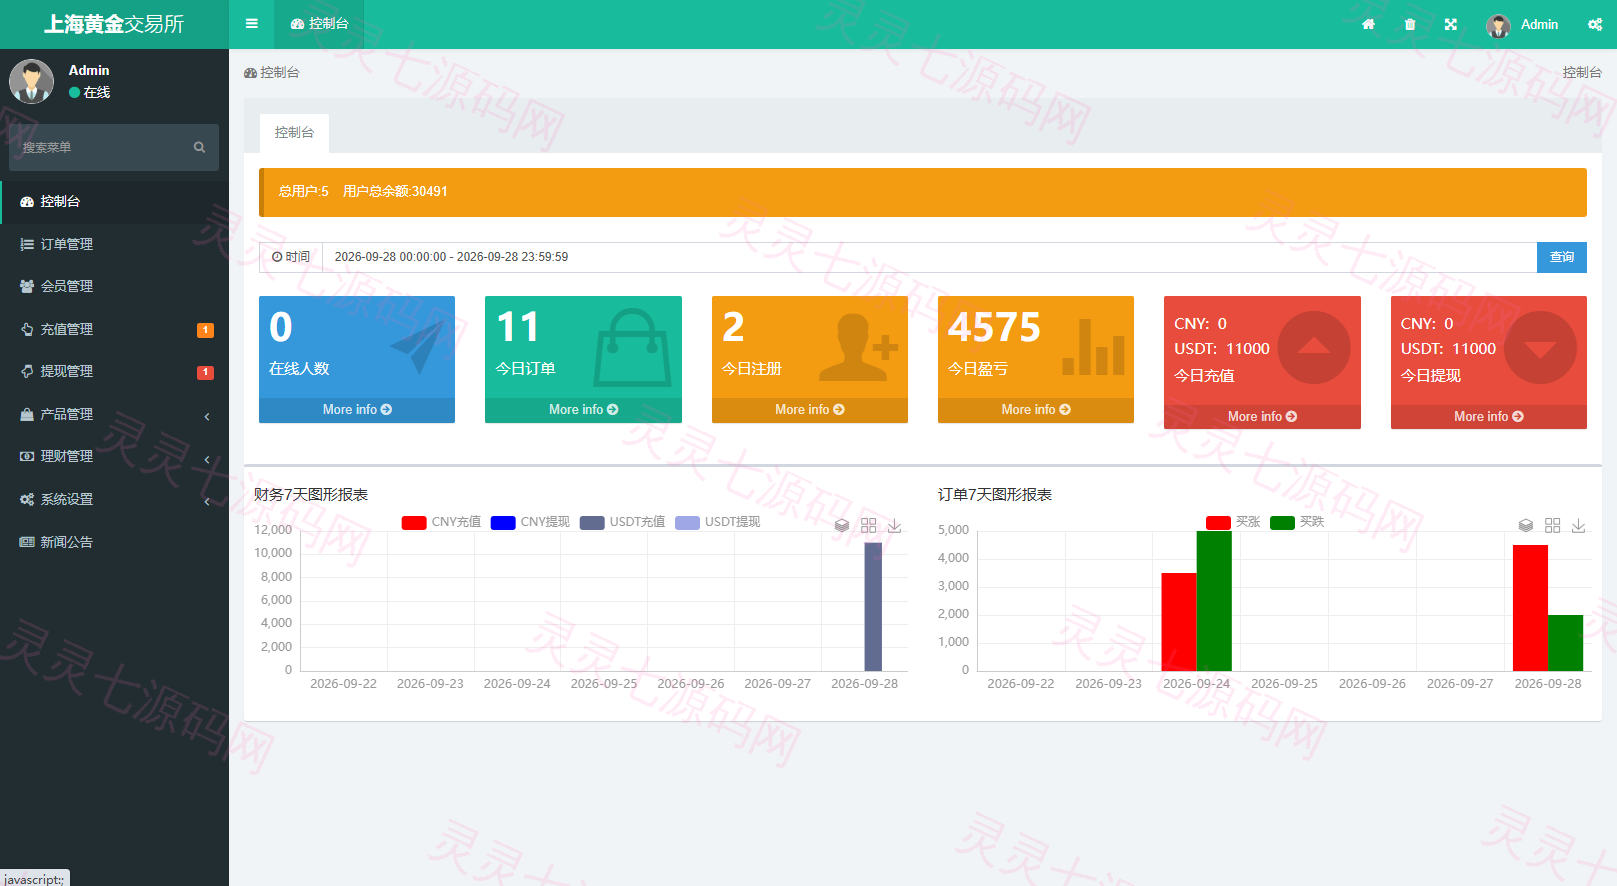Toggle the CNY充值 legend series

point(441,522)
